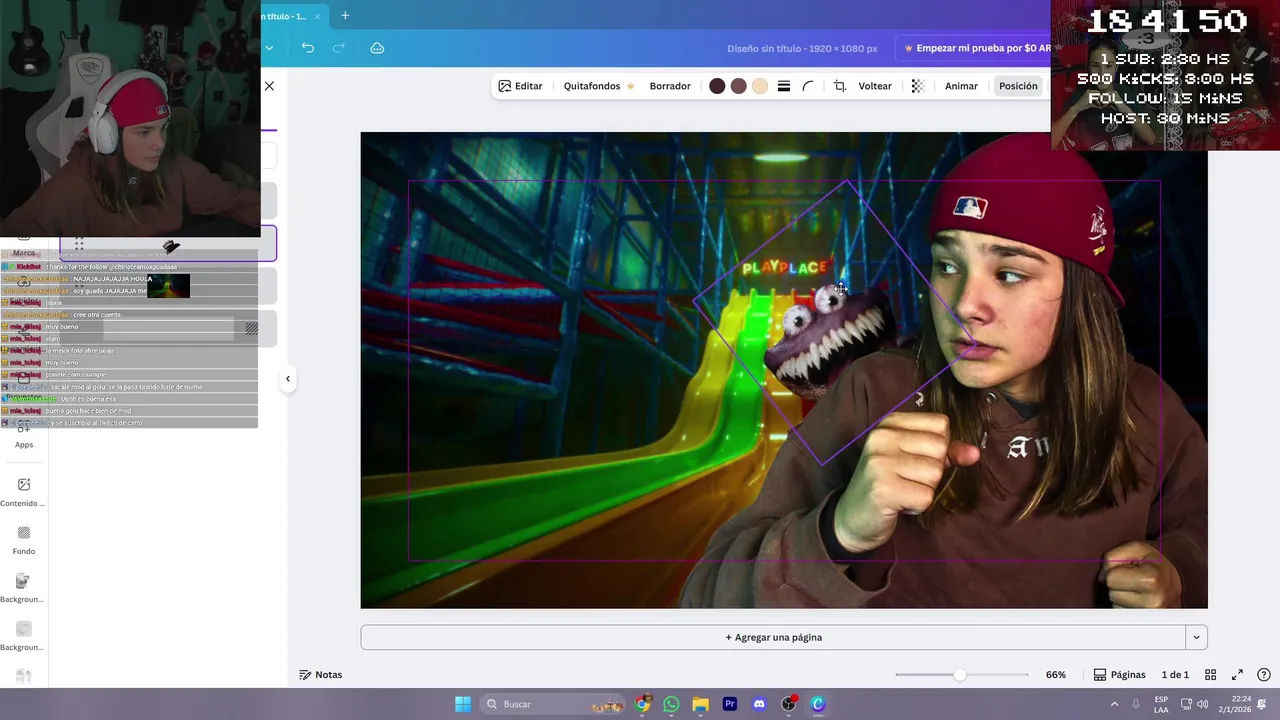Open Chrome from the taskbar
1280x720 pixels.
point(643,704)
